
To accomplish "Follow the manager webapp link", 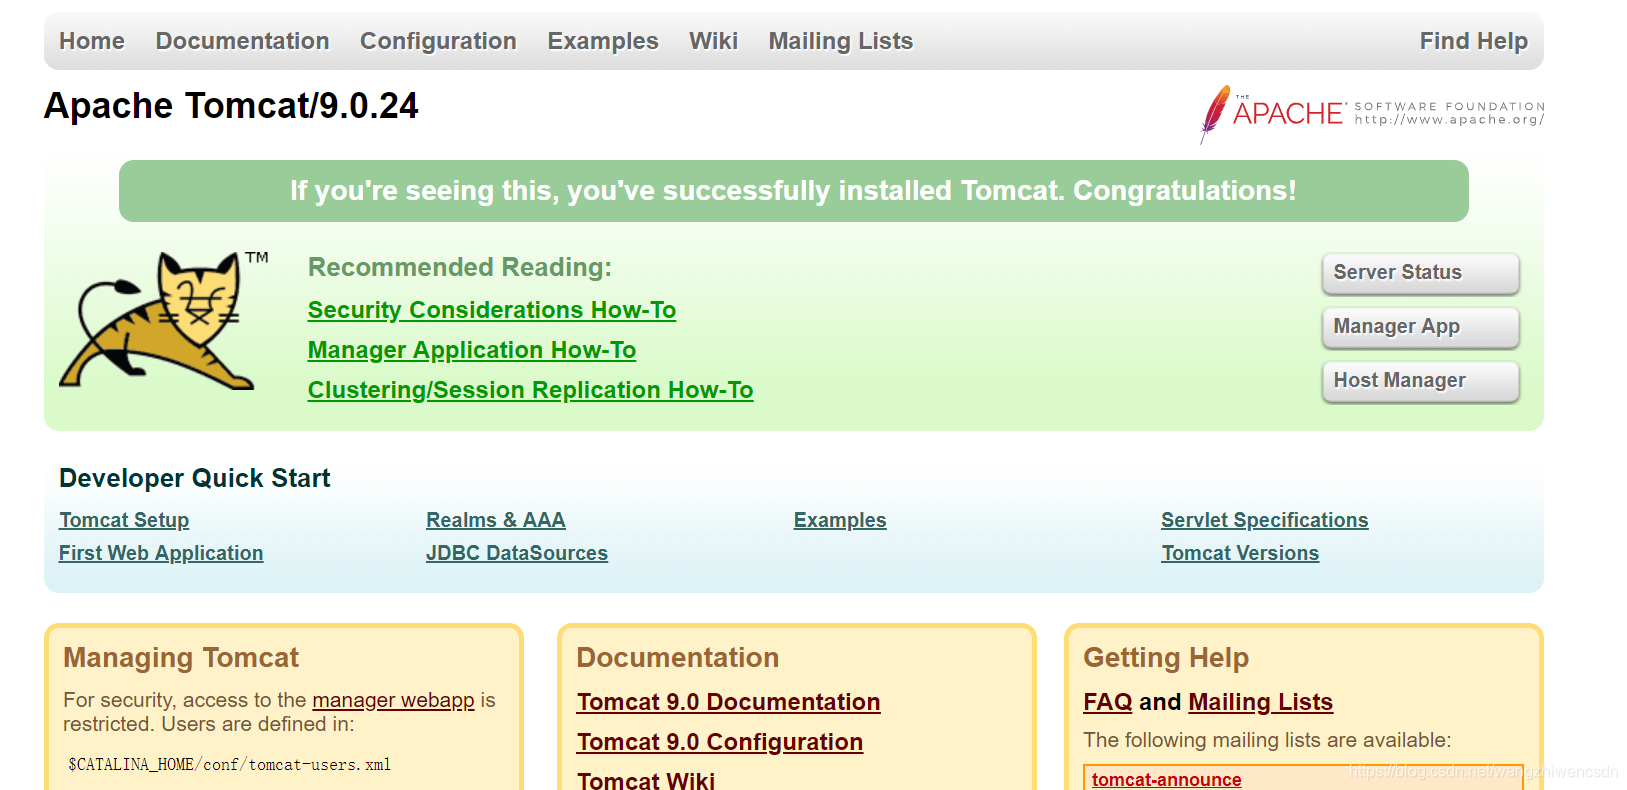I will [393, 700].
